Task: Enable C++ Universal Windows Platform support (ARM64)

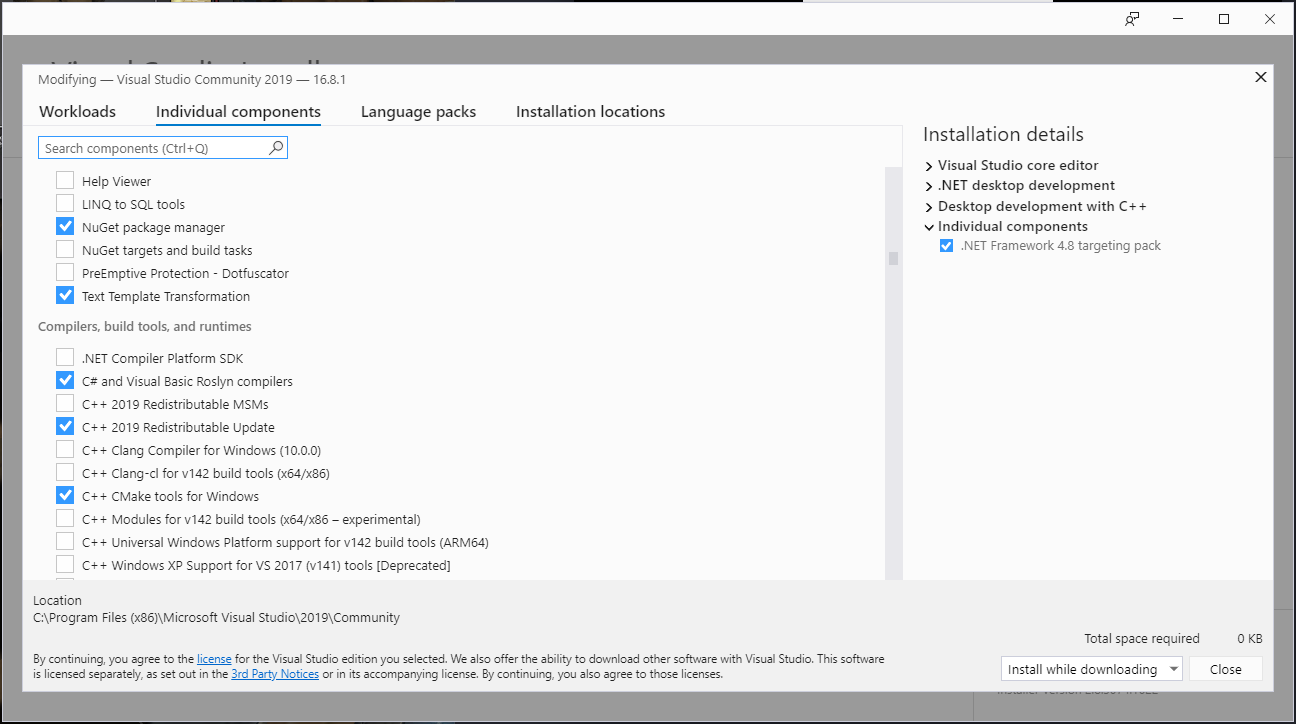Action: click(65, 542)
